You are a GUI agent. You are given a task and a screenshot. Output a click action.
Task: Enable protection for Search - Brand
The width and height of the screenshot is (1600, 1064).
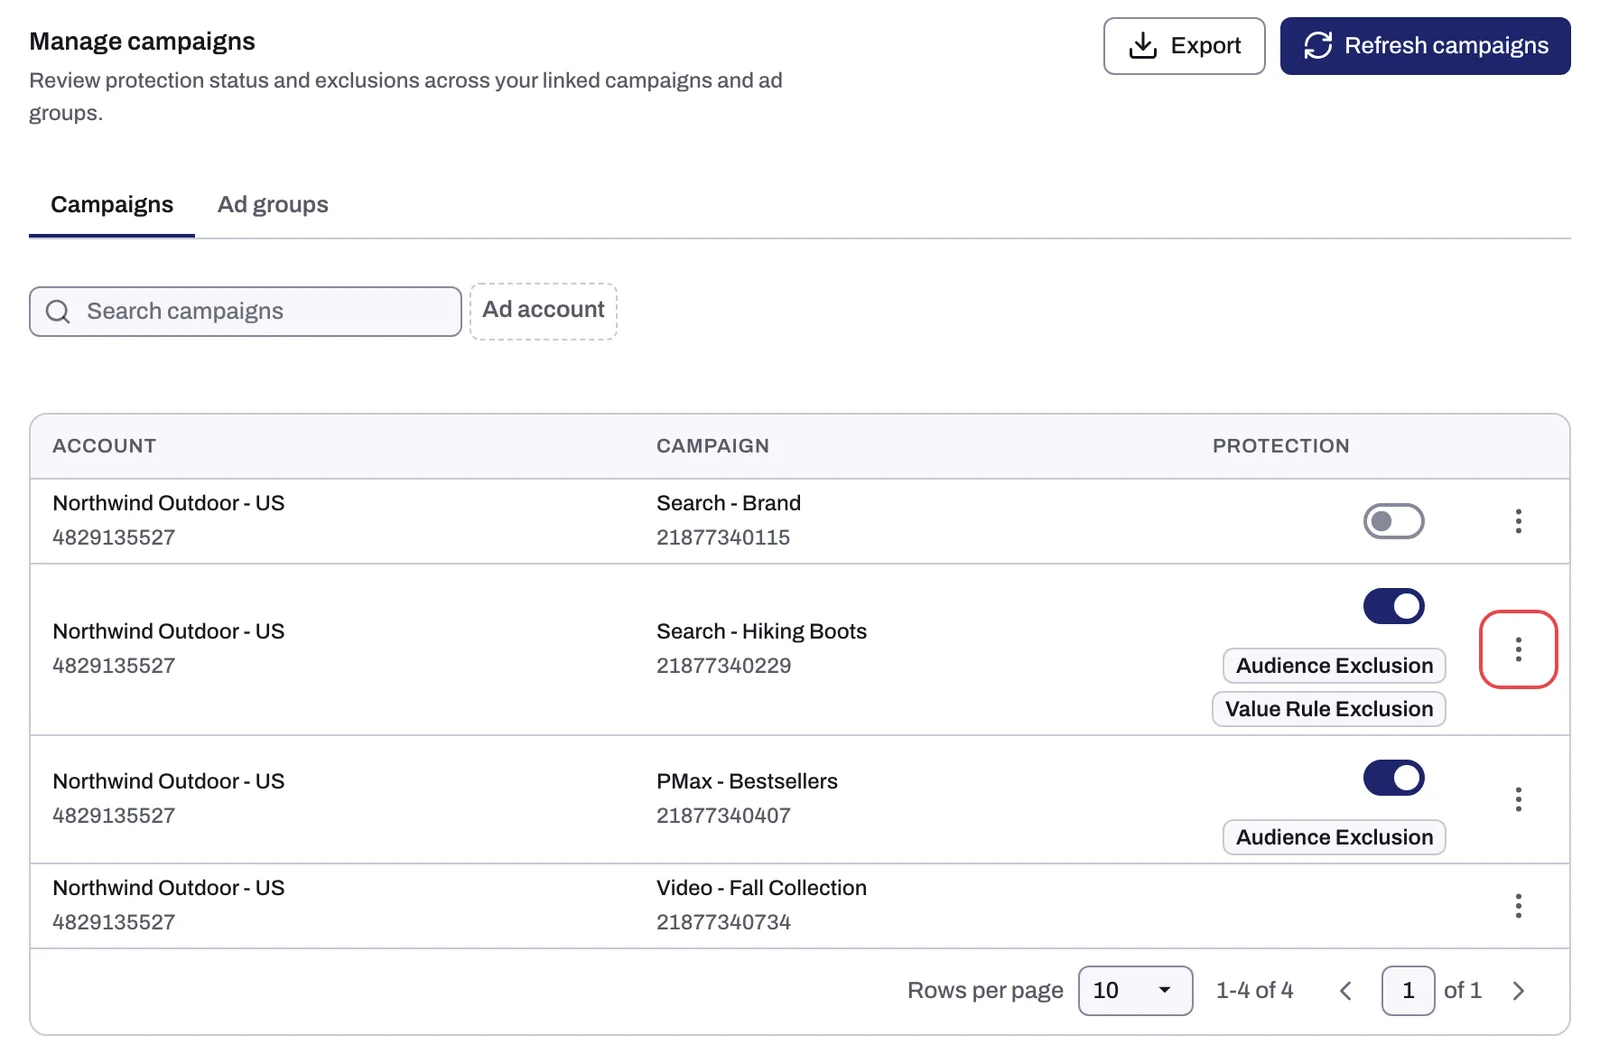point(1393,521)
